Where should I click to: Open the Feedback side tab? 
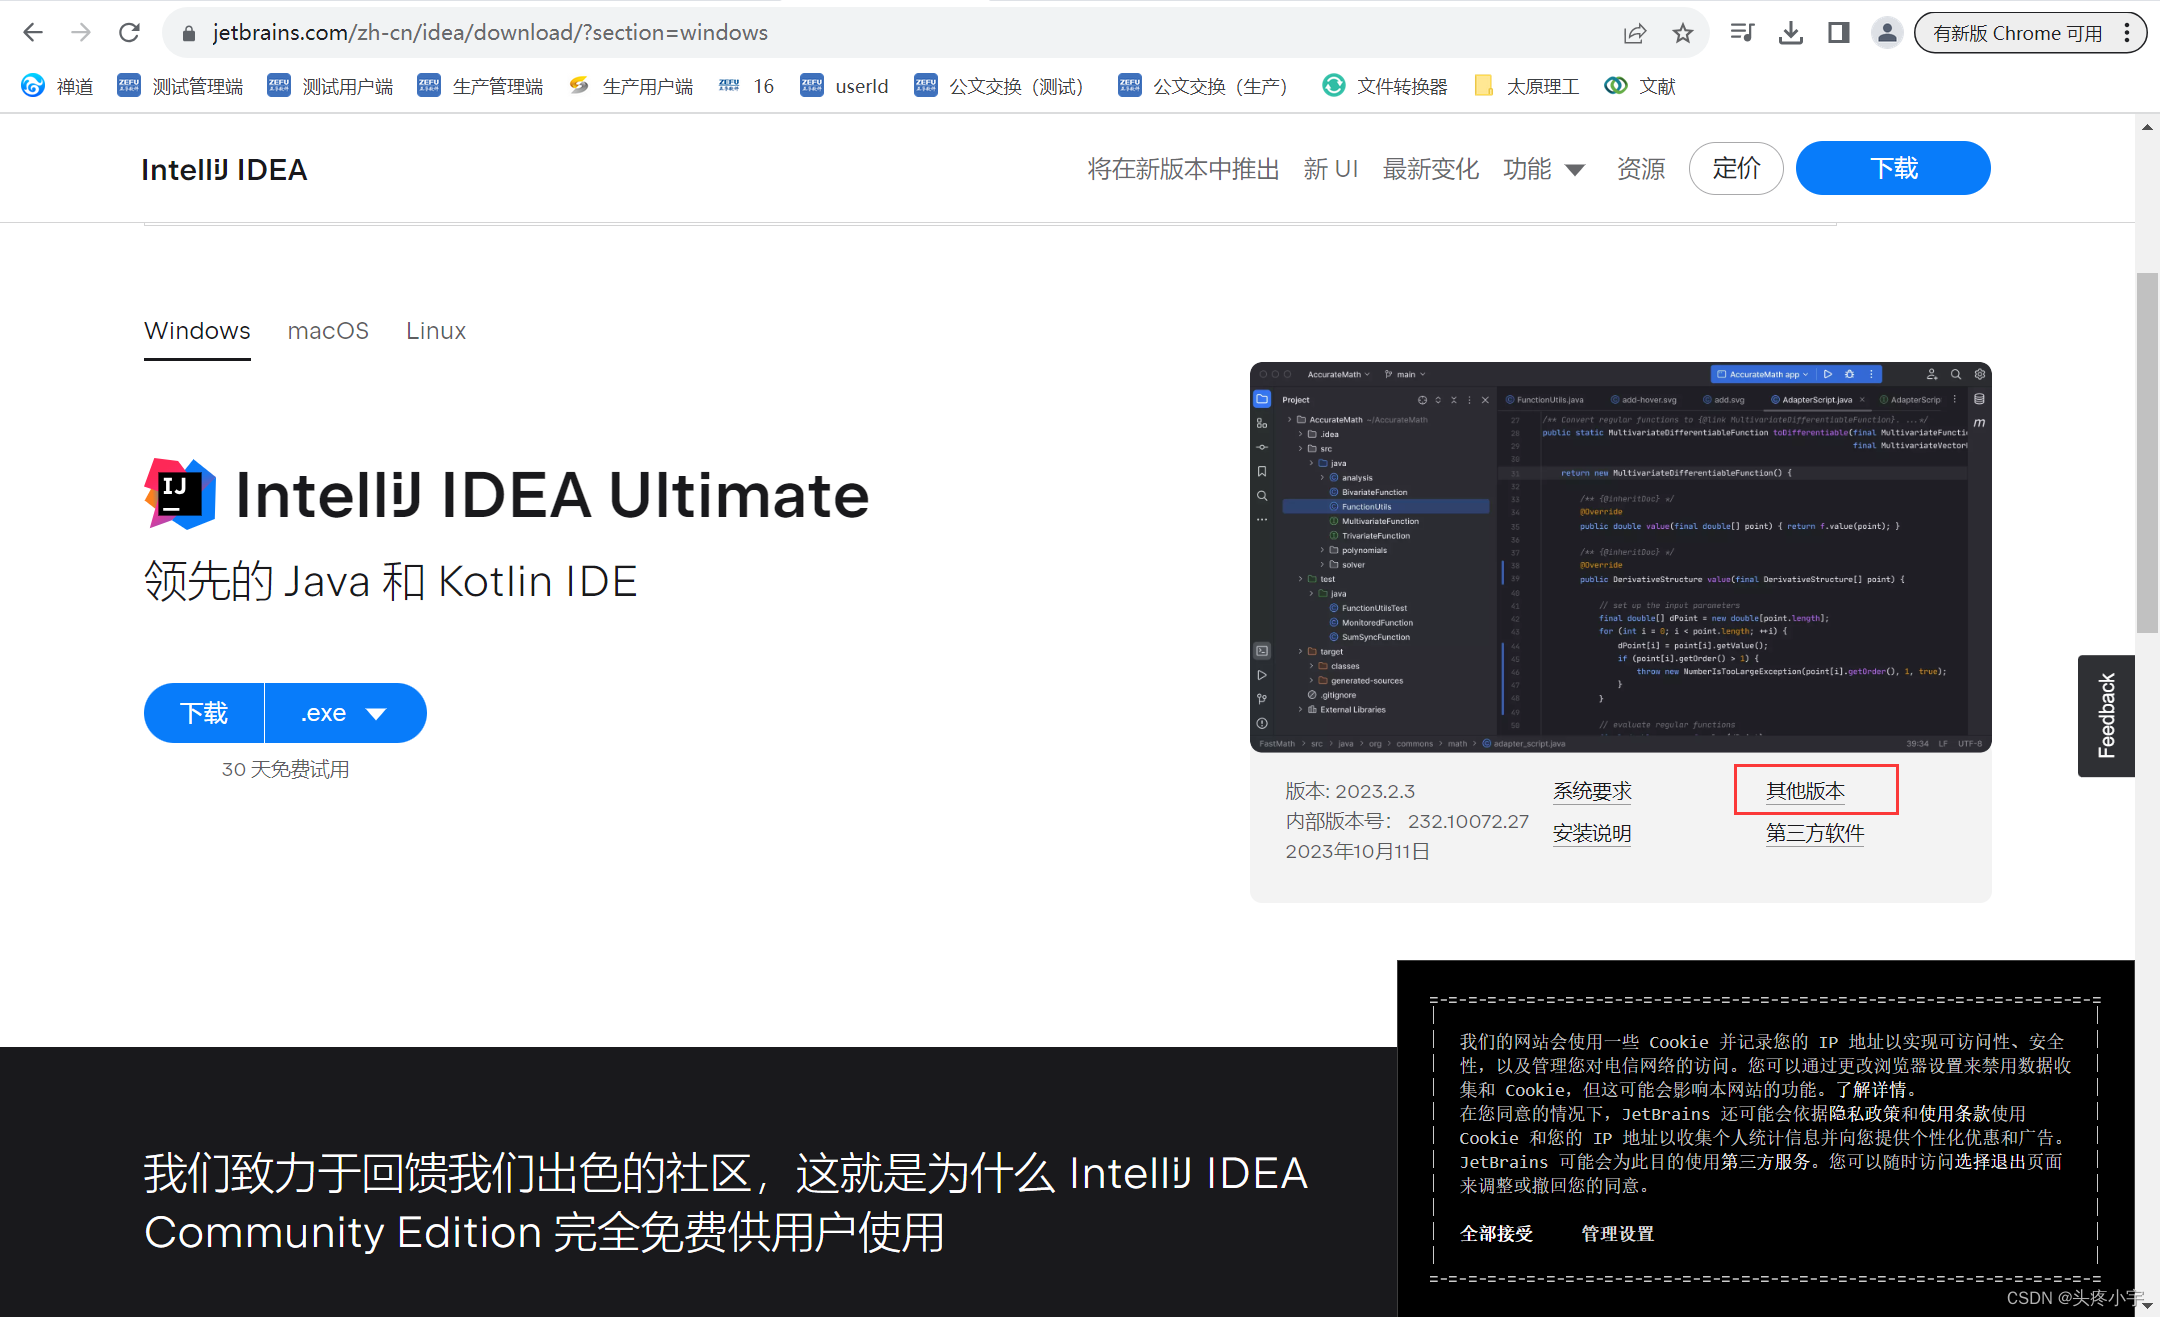[x=2106, y=716]
